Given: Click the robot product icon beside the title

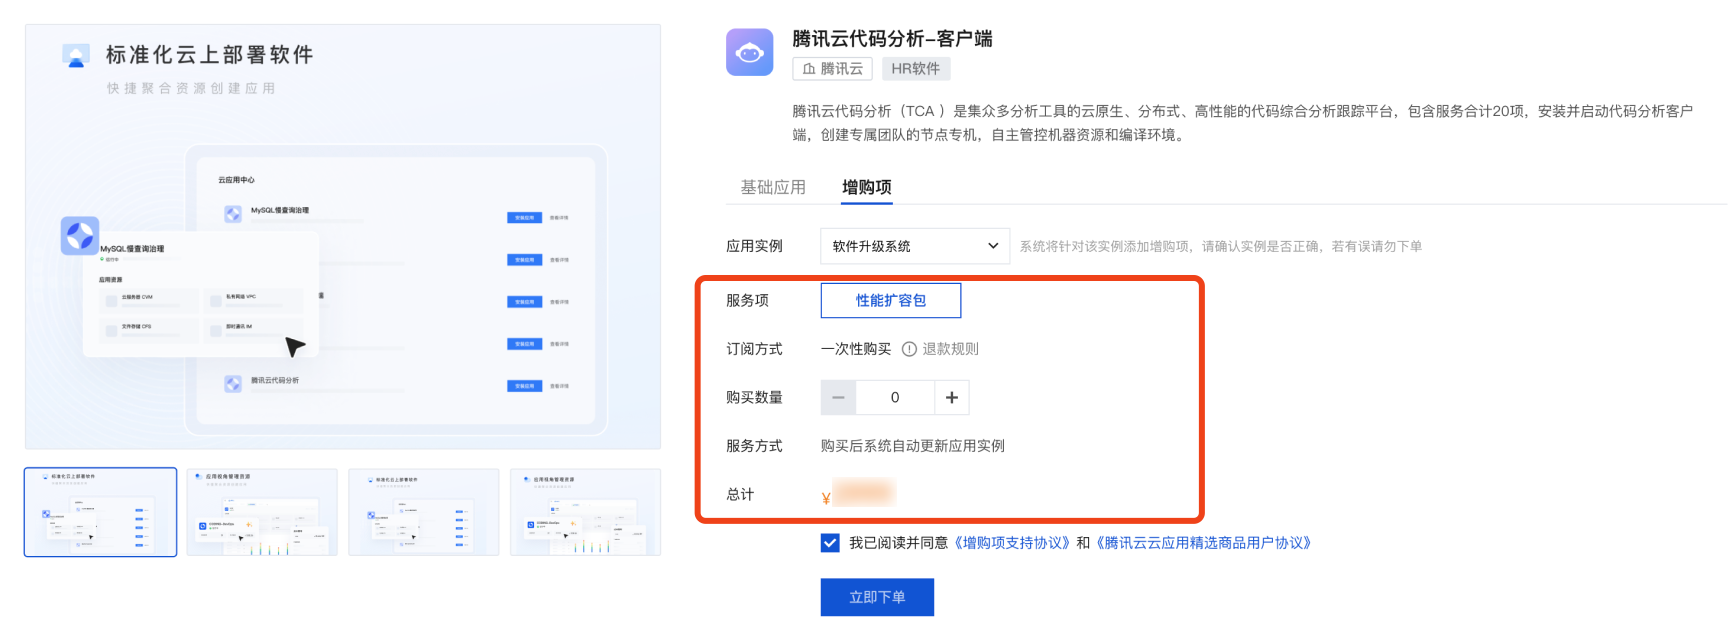Looking at the screenshot, I should click(x=750, y=52).
